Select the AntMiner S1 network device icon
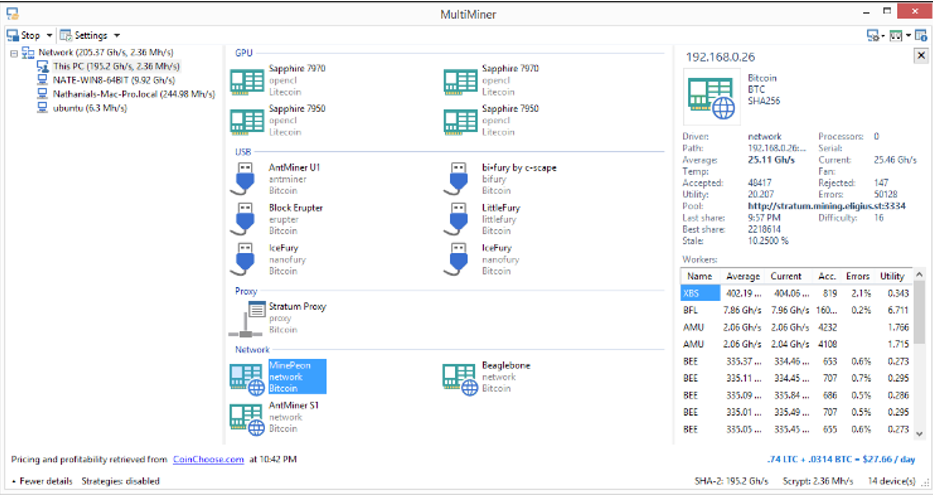 (x=247, y=419)
